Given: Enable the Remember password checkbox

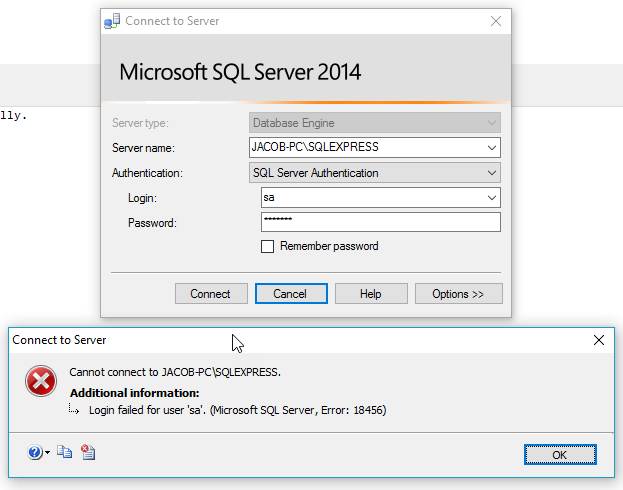Looking at the screenshot, I should tap(267, 246).
